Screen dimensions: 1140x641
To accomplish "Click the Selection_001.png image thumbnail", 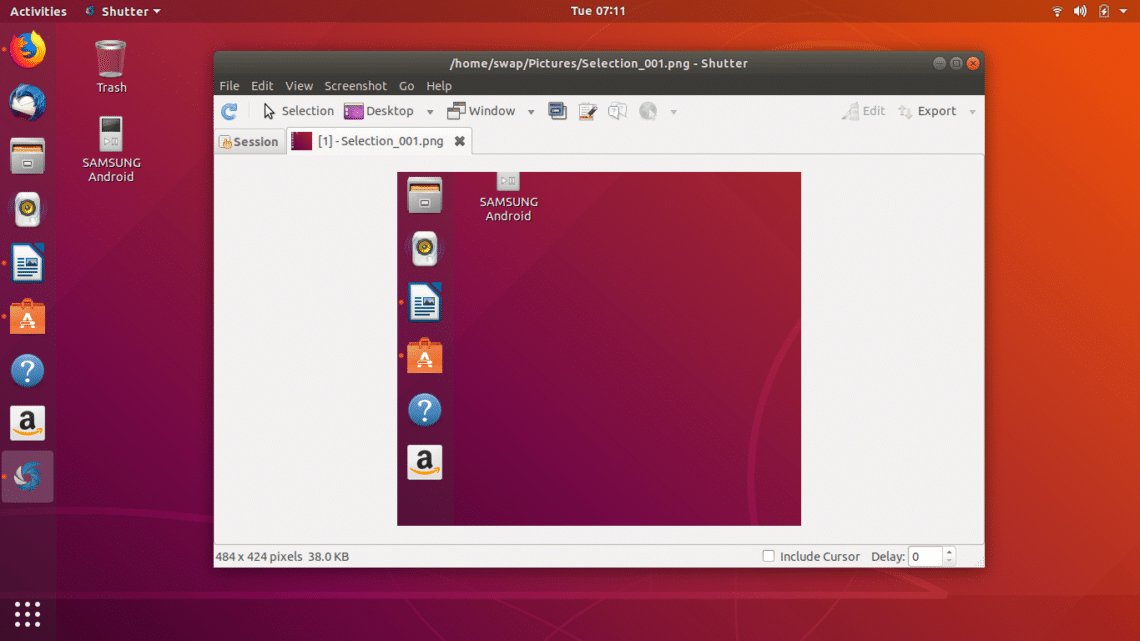I will [x=301, y=141].
